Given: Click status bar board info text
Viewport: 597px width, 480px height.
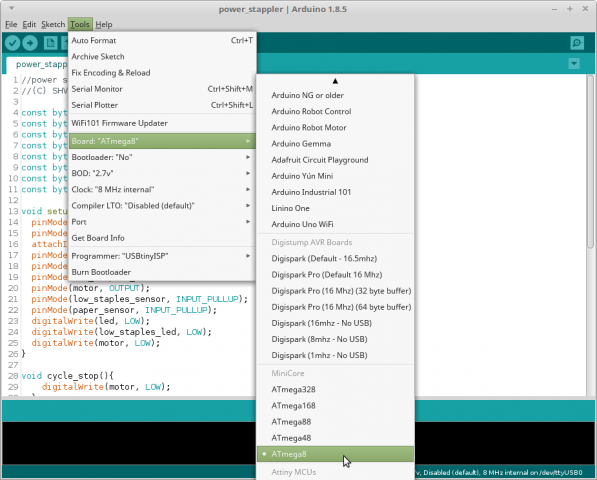Looking at the screenshot, I should click(x=499, y=472).
